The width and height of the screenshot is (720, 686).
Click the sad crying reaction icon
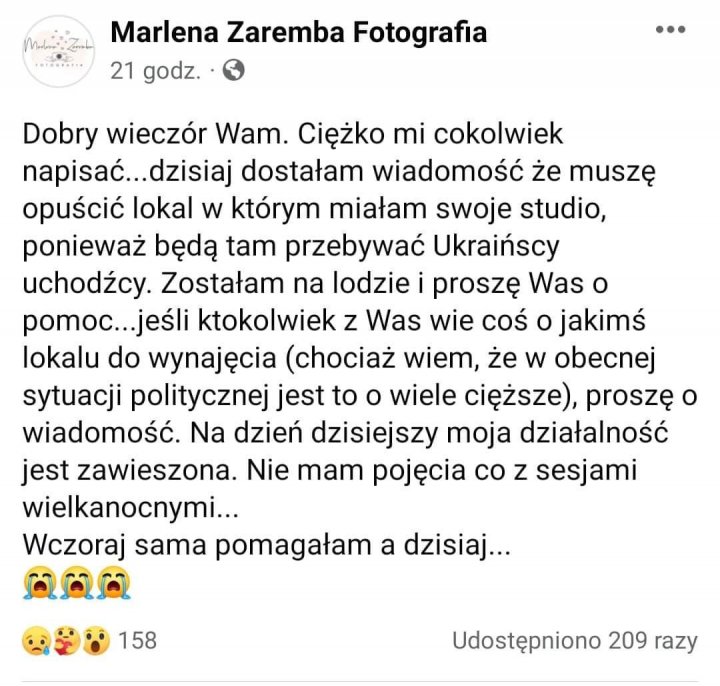36,640
